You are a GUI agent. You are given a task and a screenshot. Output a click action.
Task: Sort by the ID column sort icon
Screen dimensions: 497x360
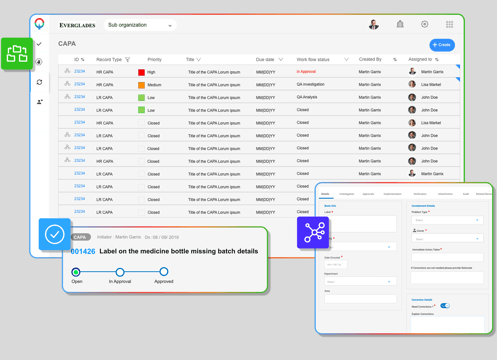click(83, 60)
